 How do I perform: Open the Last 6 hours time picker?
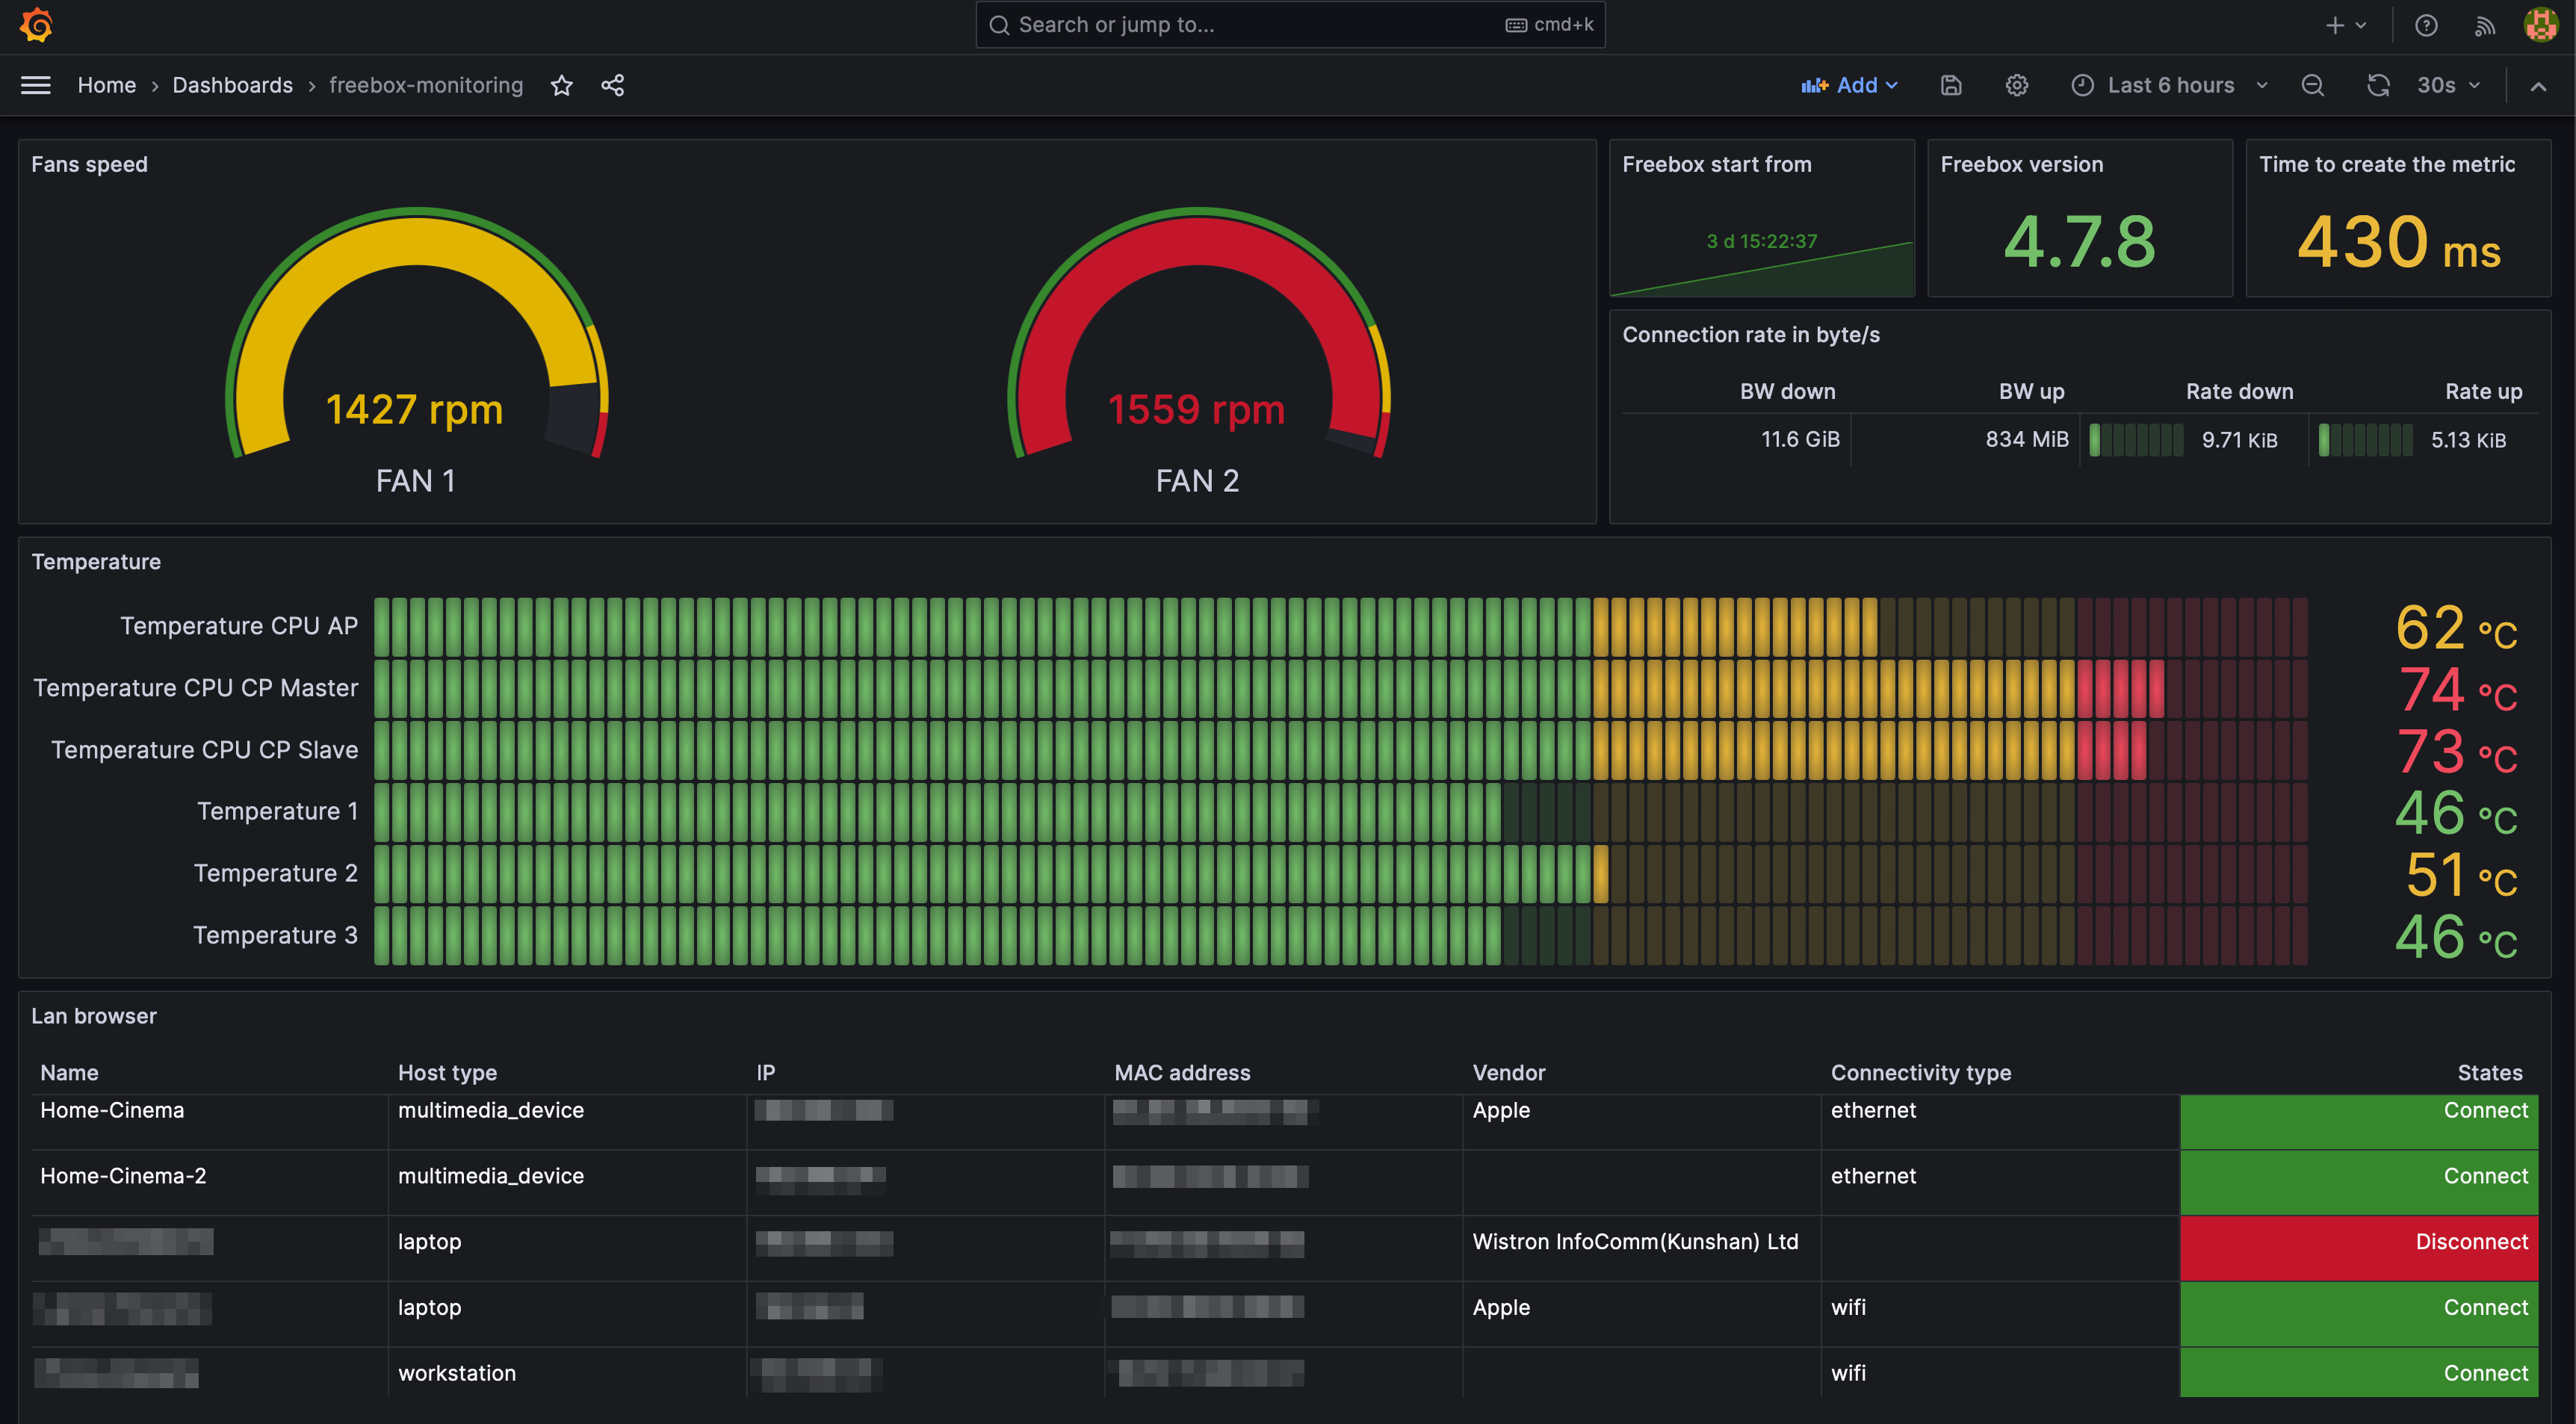click(2169, 85)
